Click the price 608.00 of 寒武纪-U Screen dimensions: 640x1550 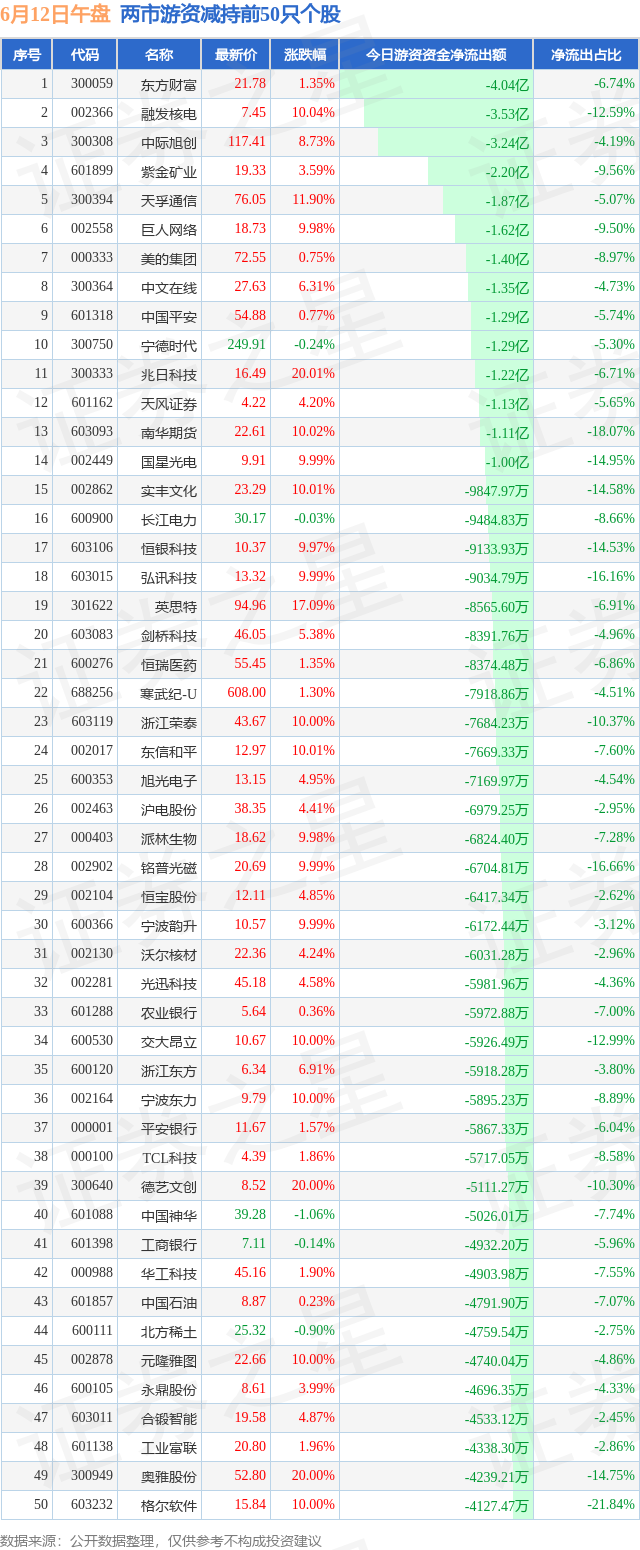247,693
